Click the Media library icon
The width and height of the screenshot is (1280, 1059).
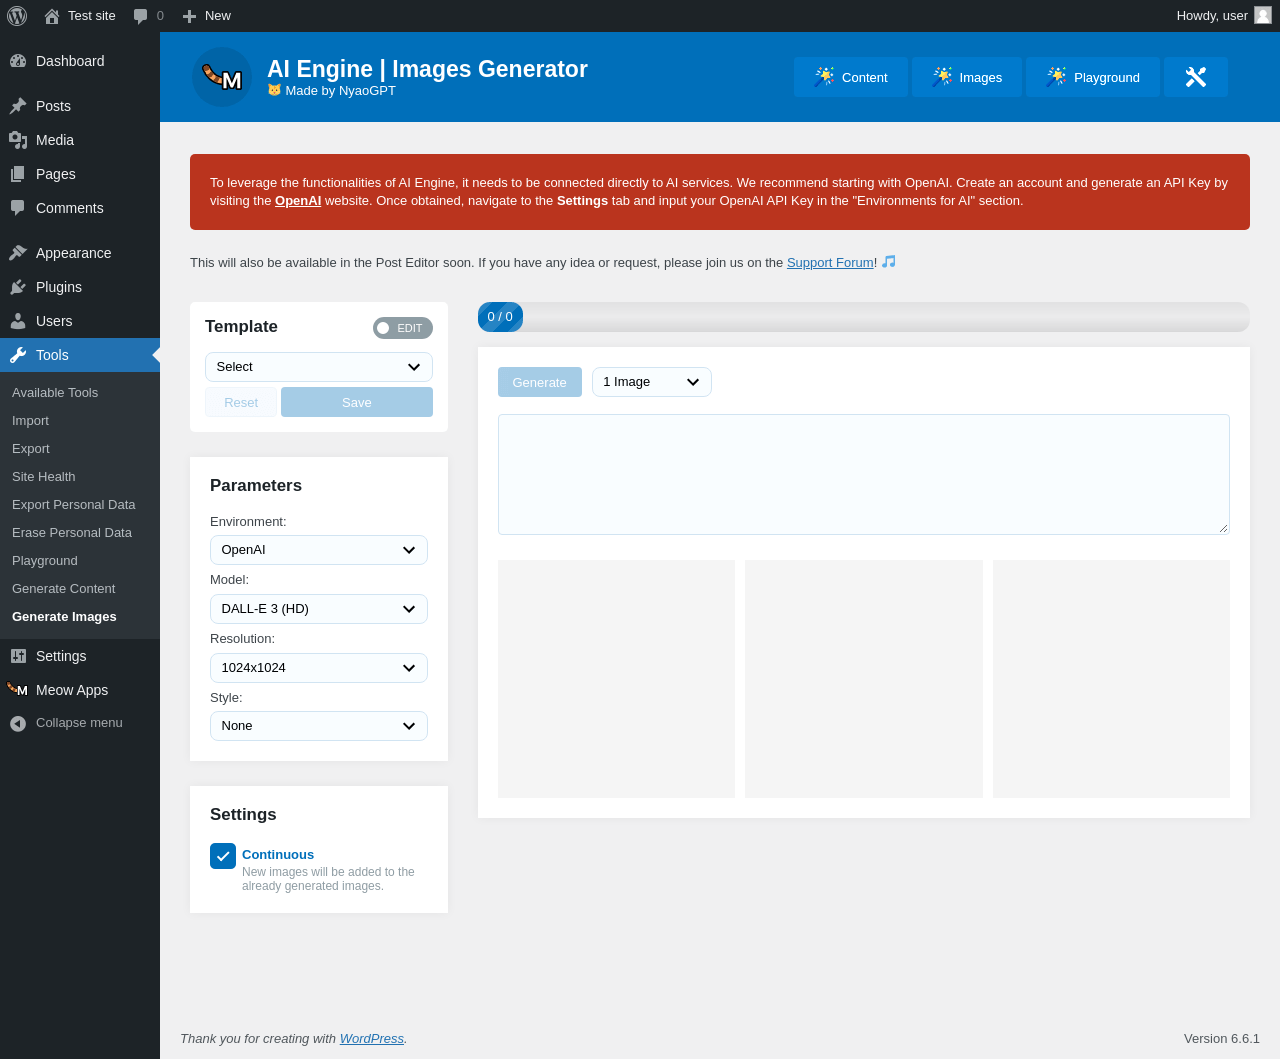tap(18, 140)
